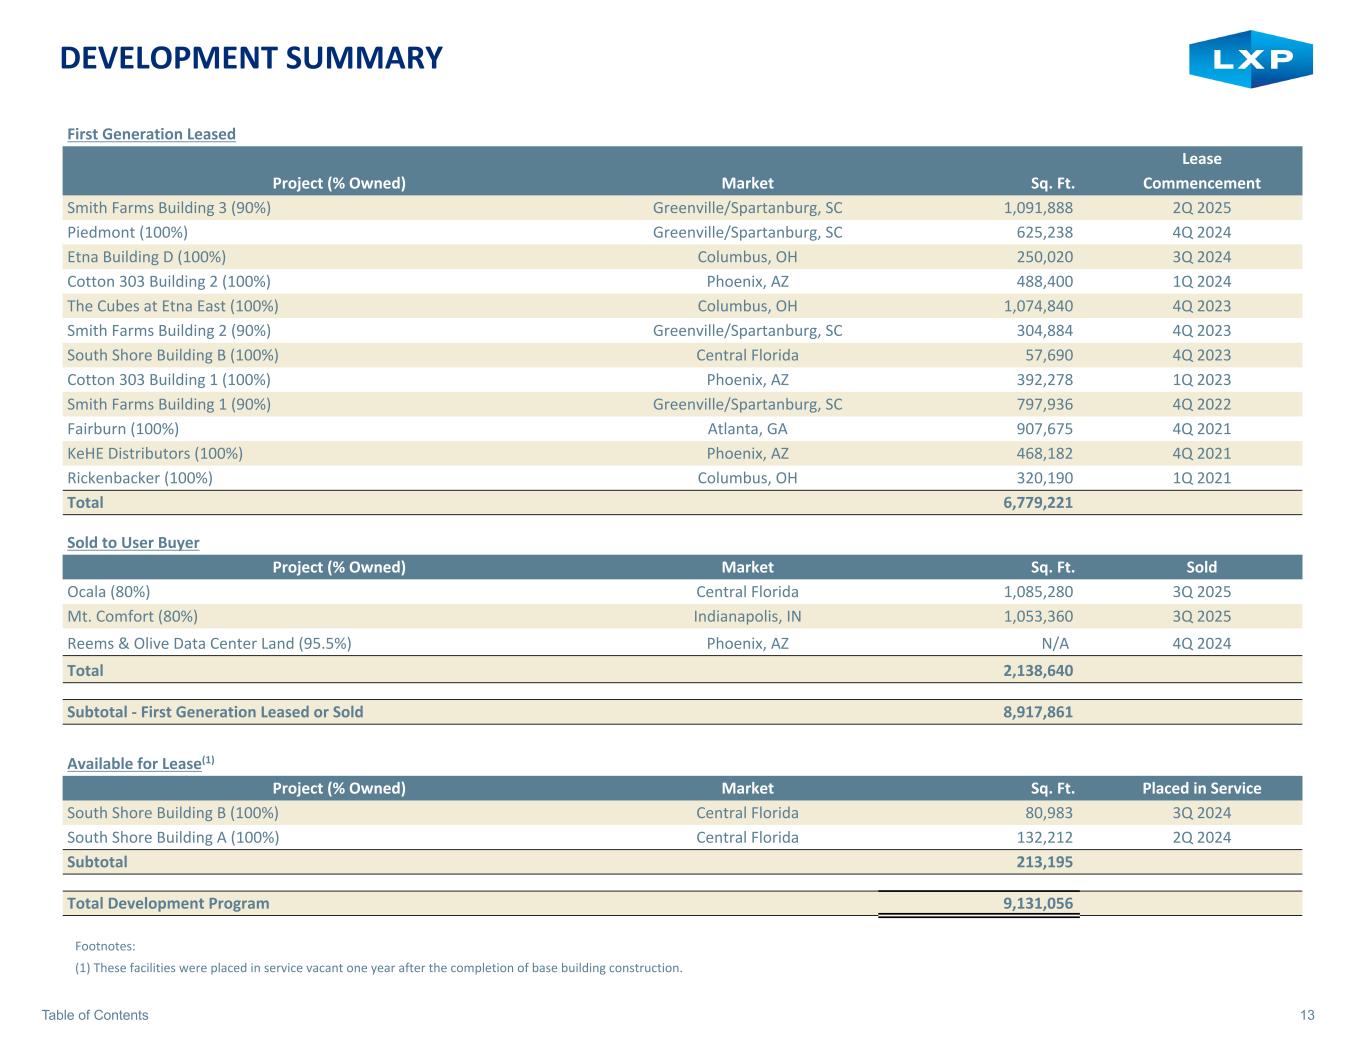Open the Table of Contents link

point(95,1015)
